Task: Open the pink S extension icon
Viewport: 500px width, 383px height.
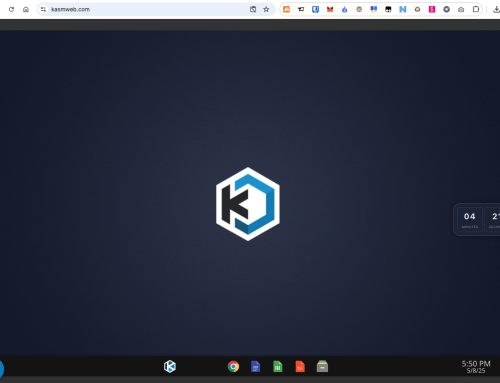Action: click(432, 9)
